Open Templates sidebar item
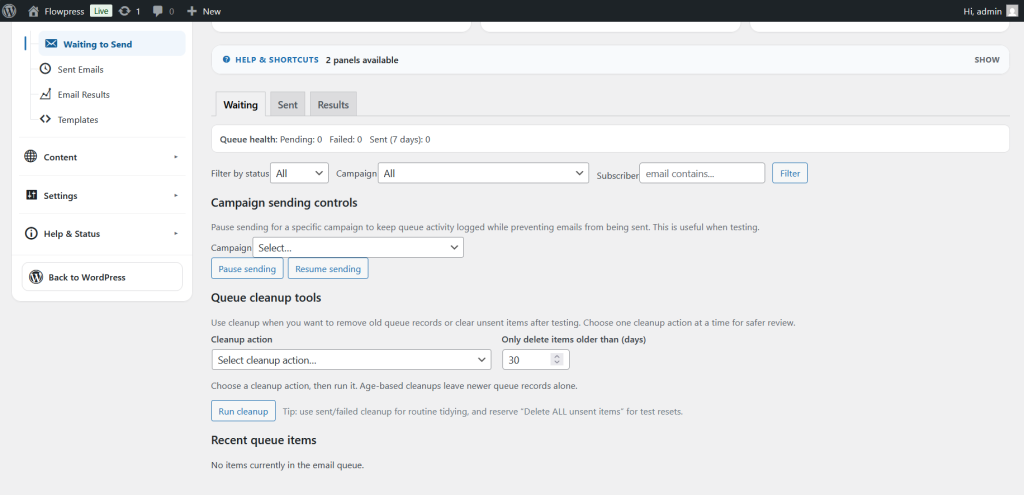This screenshot has height=495, width=1024. tap(78, 120)
